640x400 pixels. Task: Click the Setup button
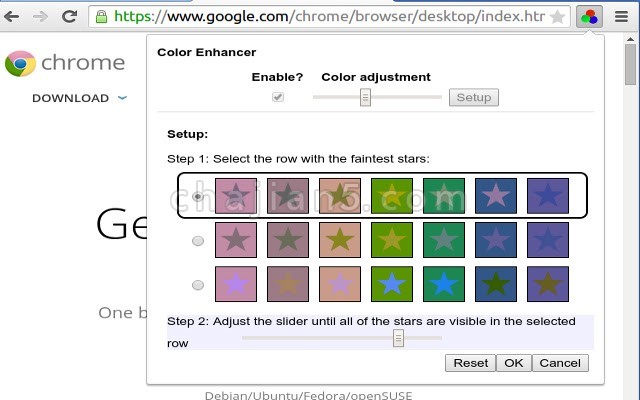coord(474,98)
